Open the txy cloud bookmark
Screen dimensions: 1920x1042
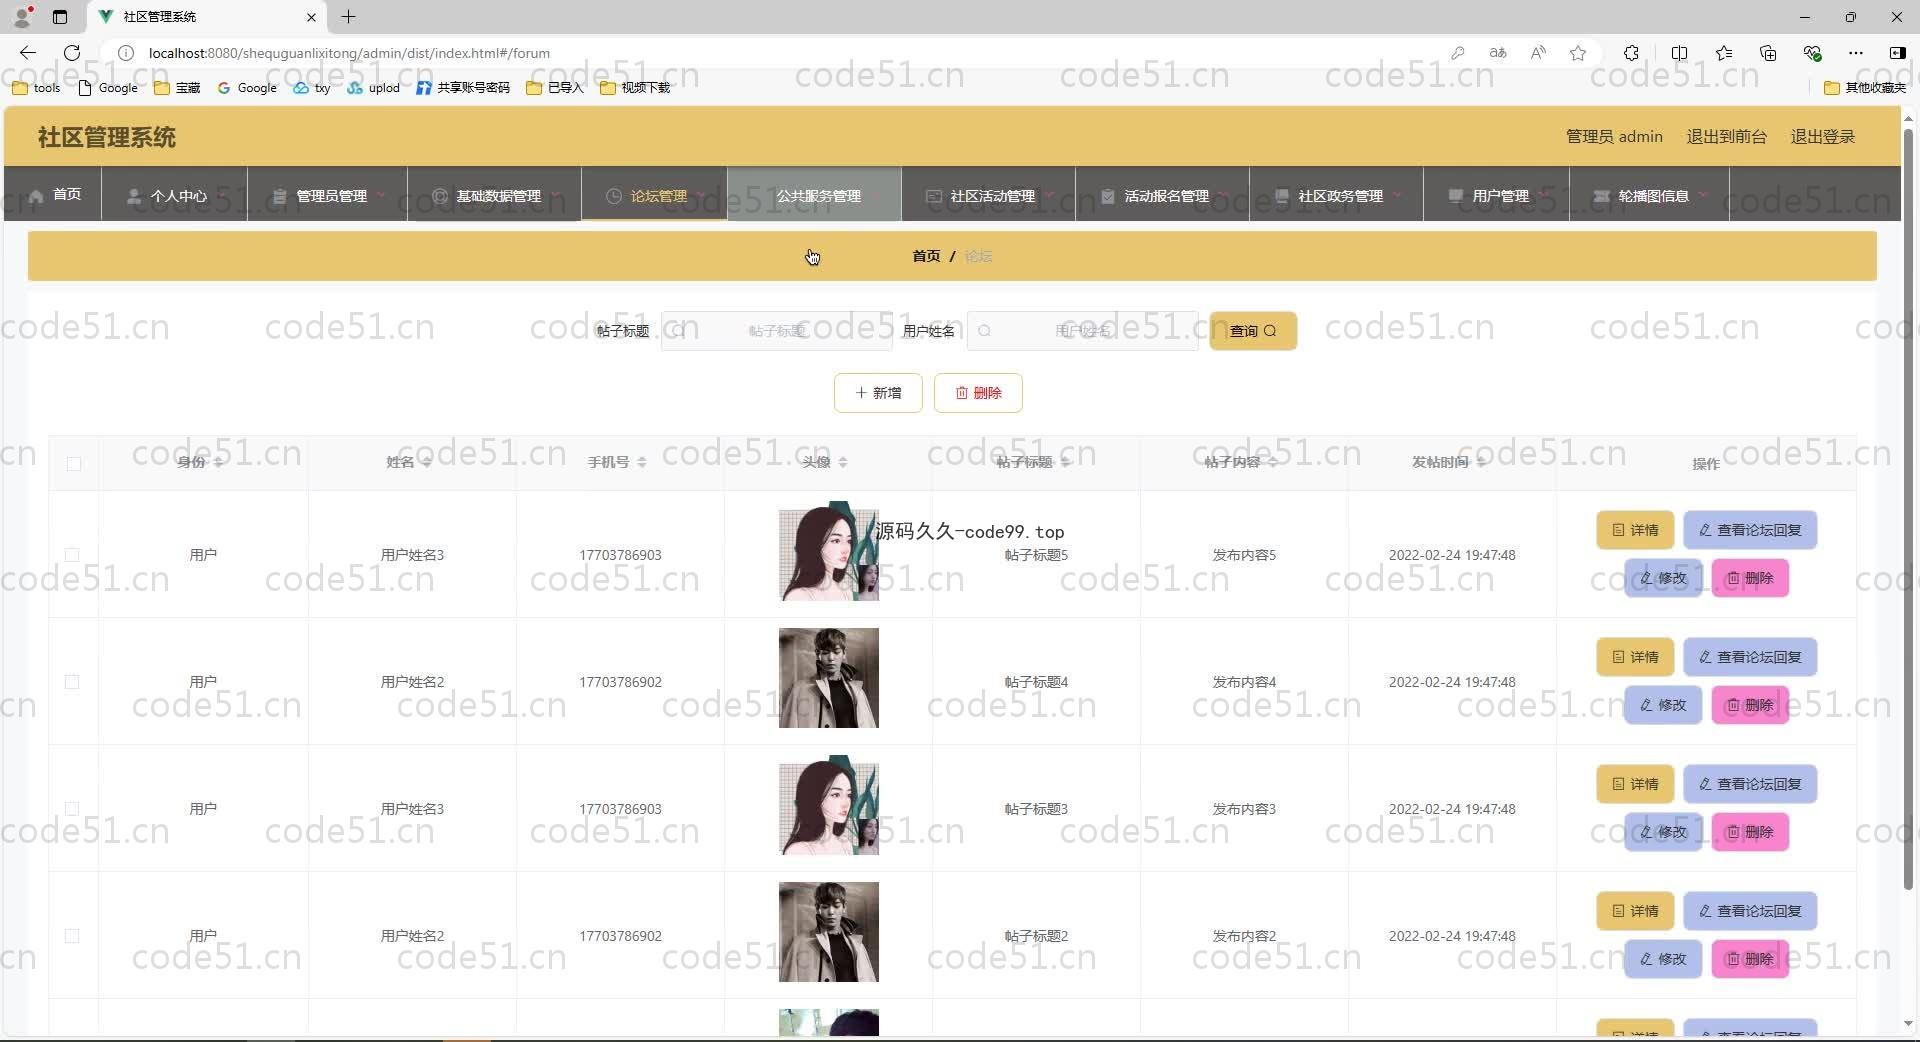tap(312, 88)
